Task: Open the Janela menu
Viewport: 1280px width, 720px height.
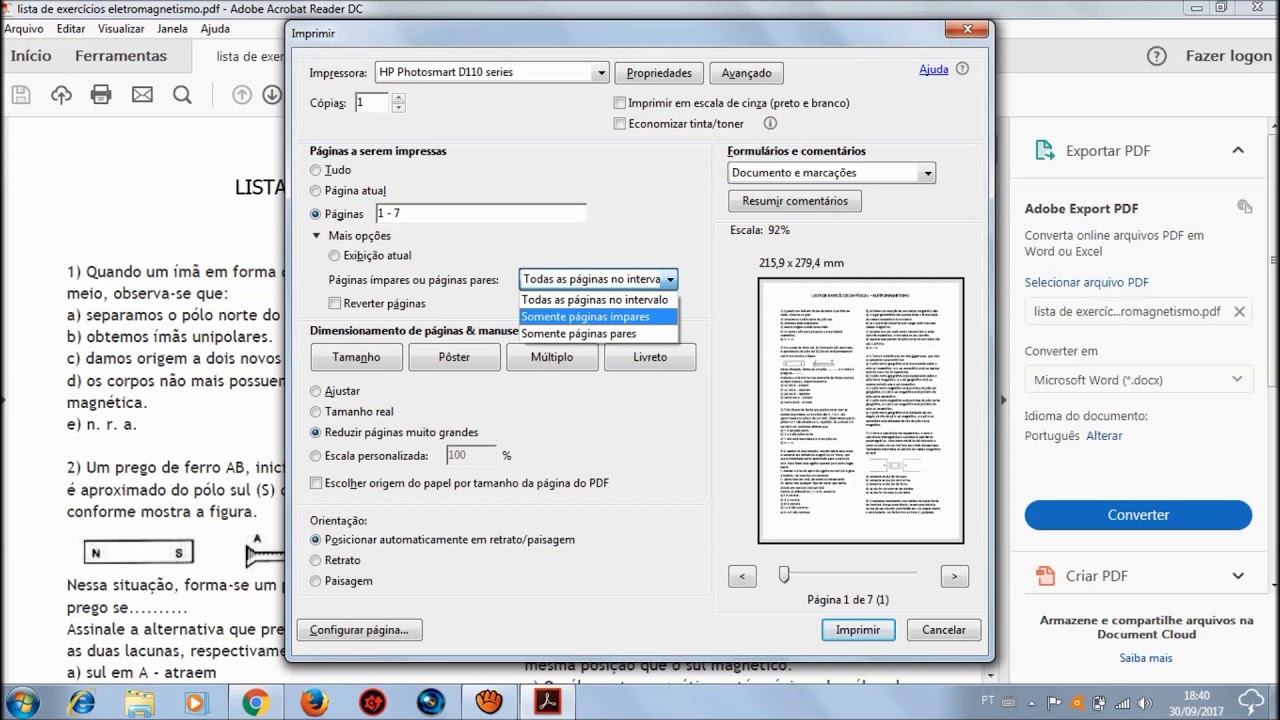Action: (172, 29)
